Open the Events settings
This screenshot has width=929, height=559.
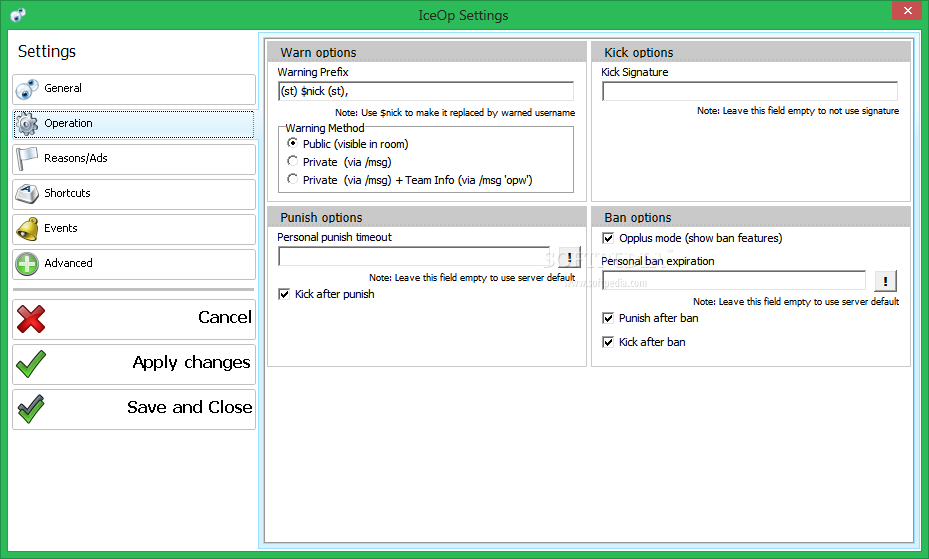tap(134, 229)
